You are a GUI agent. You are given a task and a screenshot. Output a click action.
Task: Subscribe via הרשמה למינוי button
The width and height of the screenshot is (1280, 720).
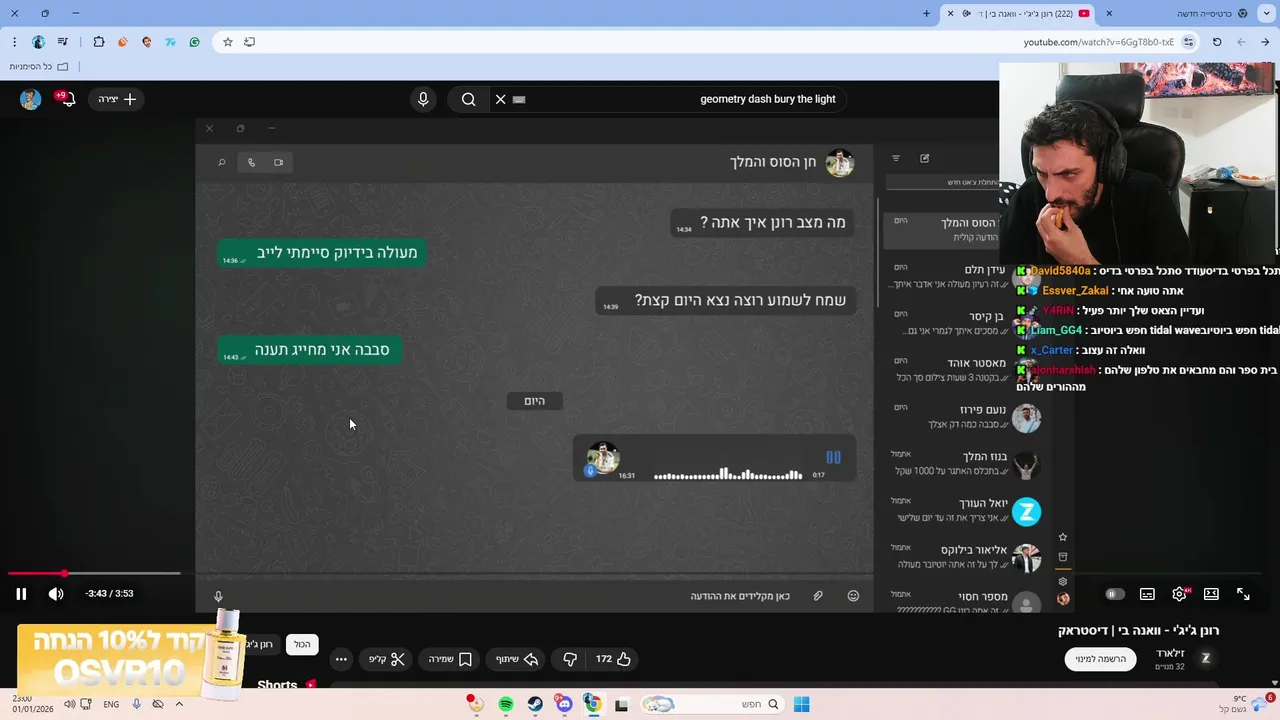click(1101, 659)
